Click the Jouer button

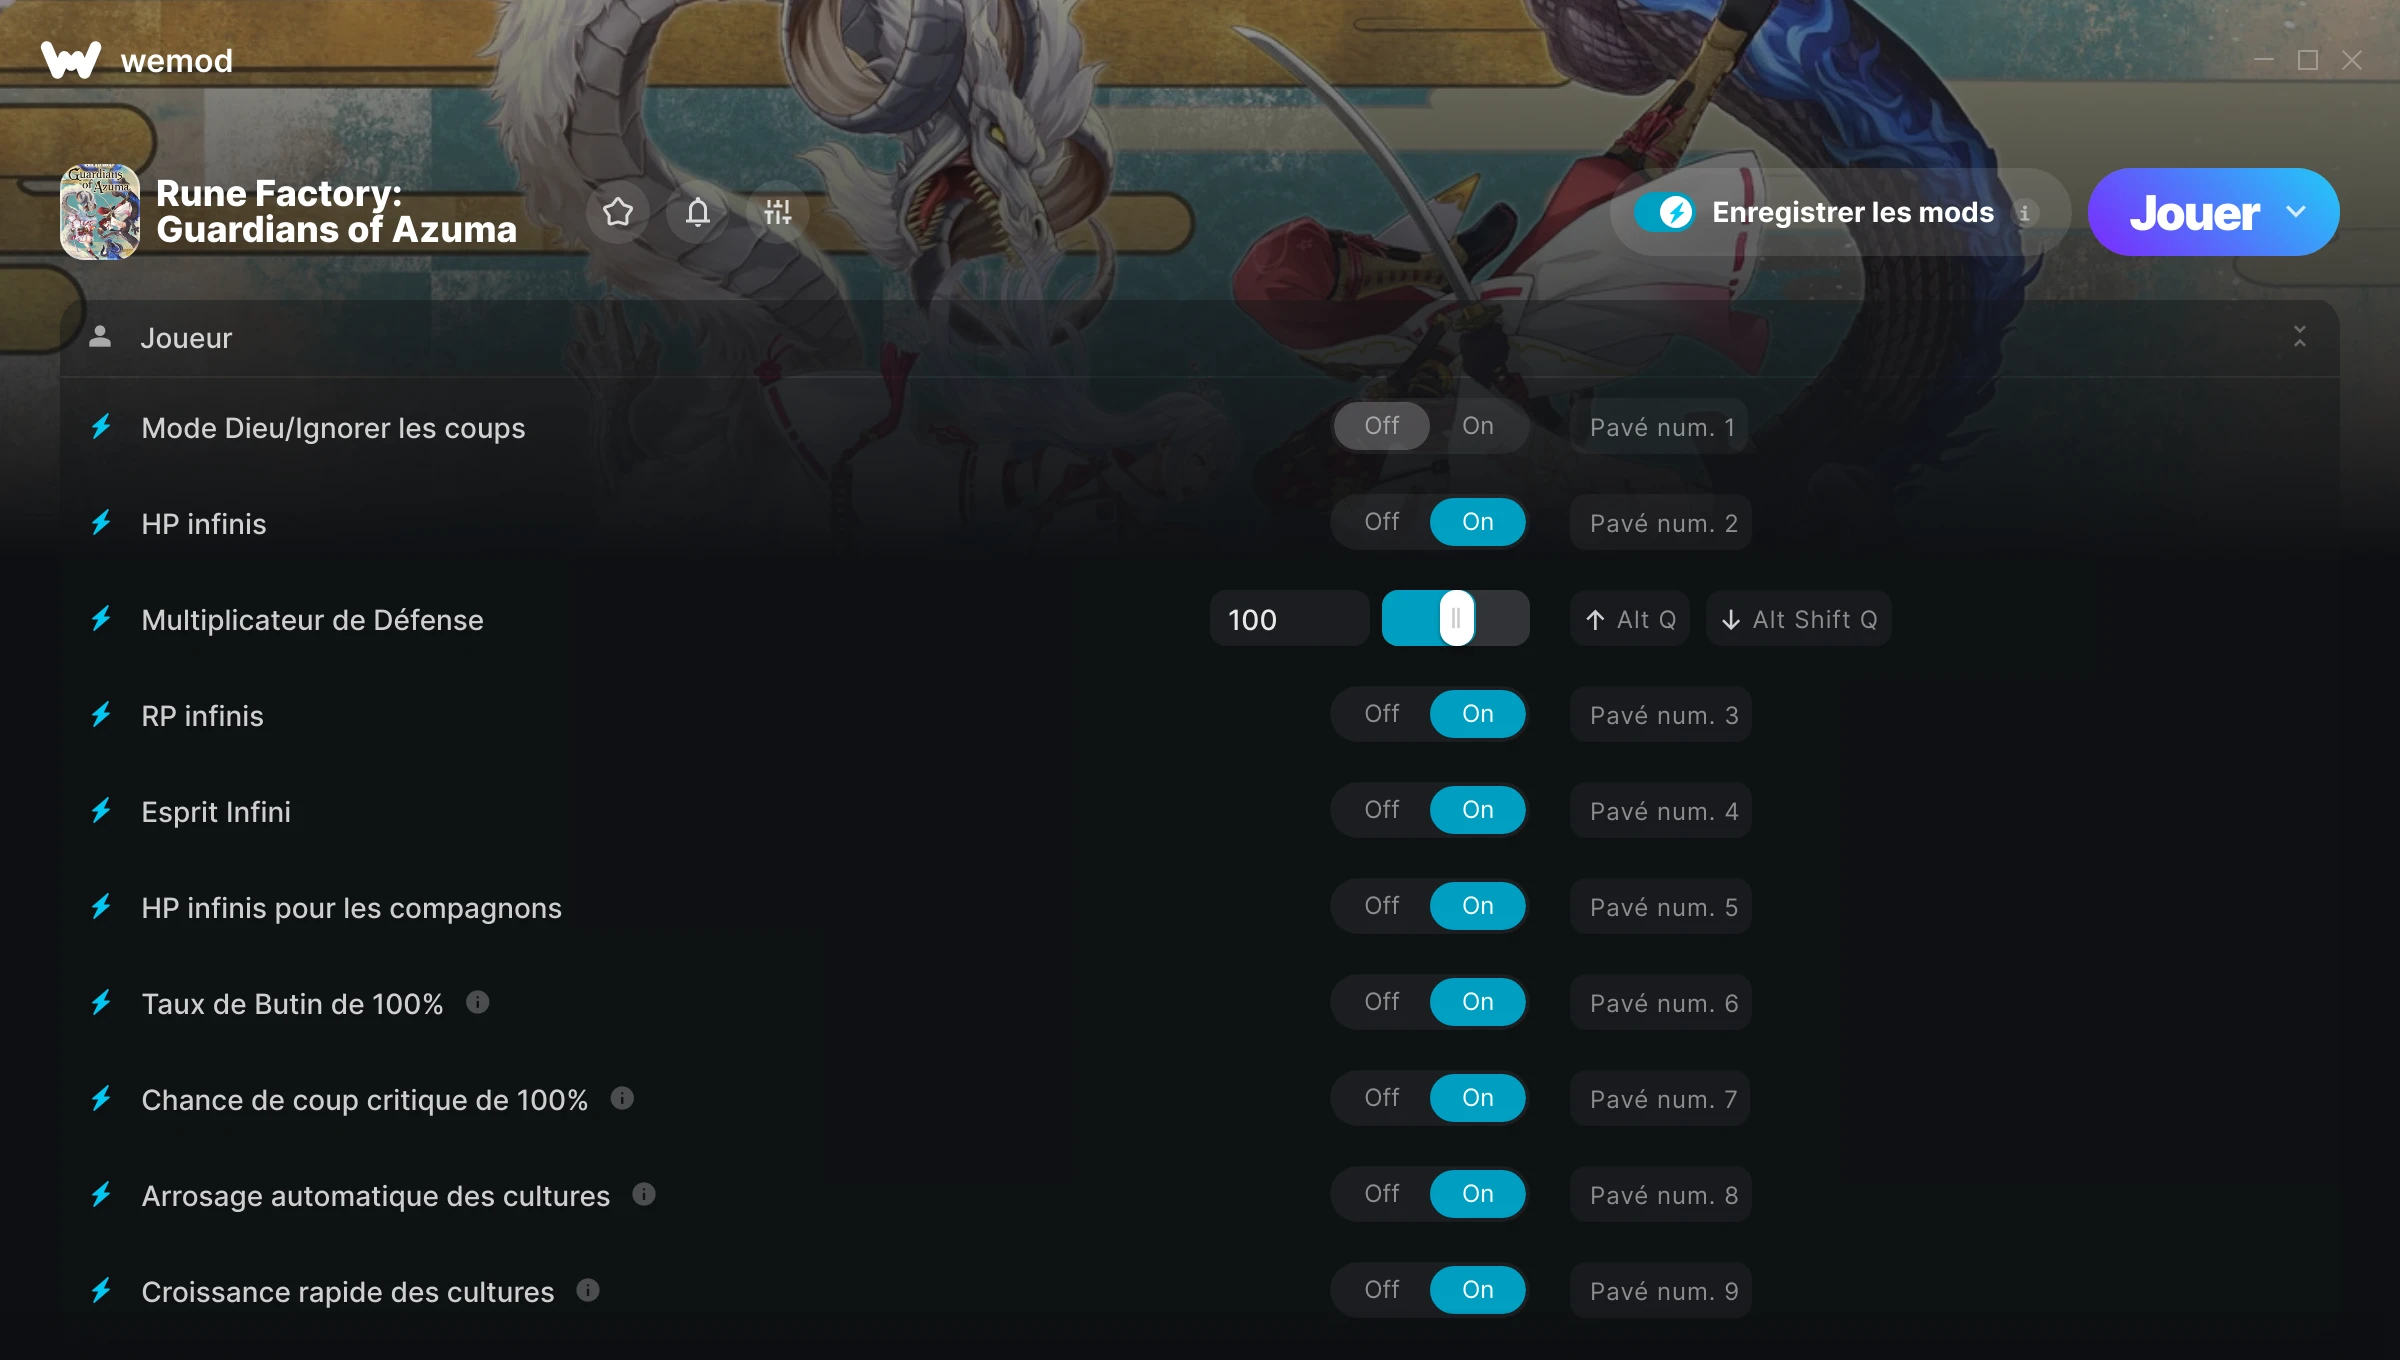[x=2194, y=212]
